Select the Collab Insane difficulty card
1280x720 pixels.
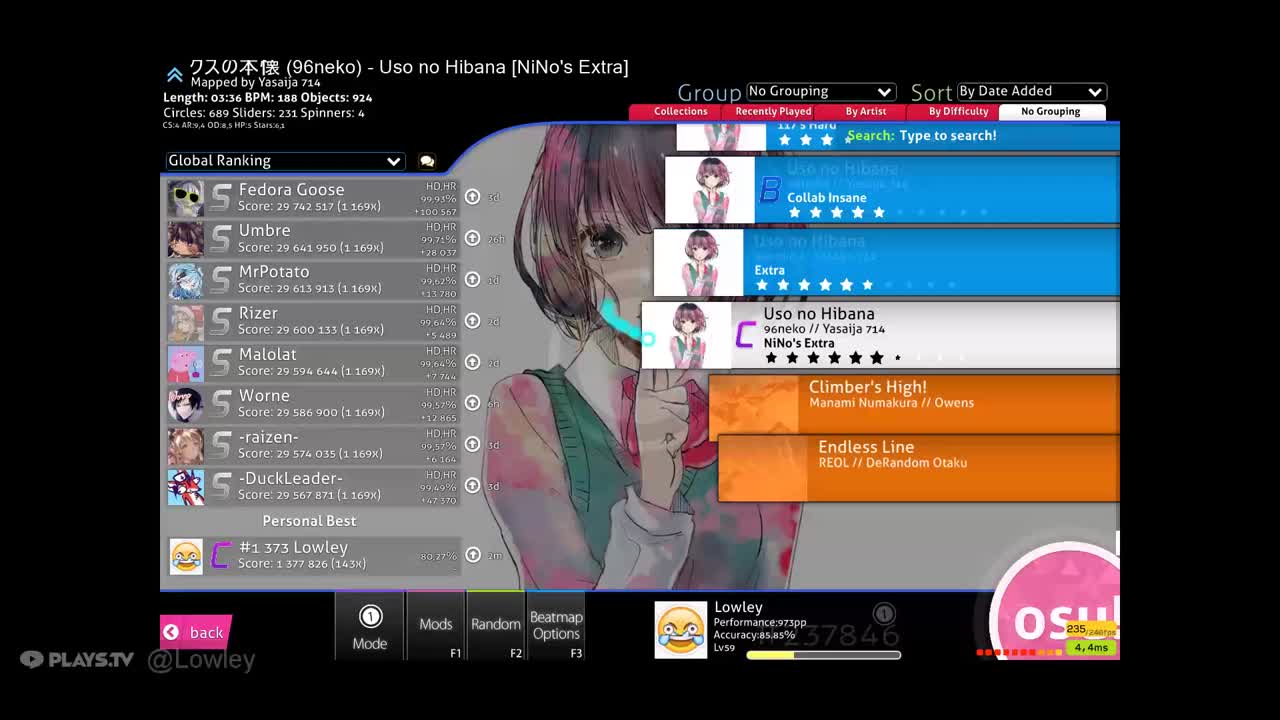point(892,190)
